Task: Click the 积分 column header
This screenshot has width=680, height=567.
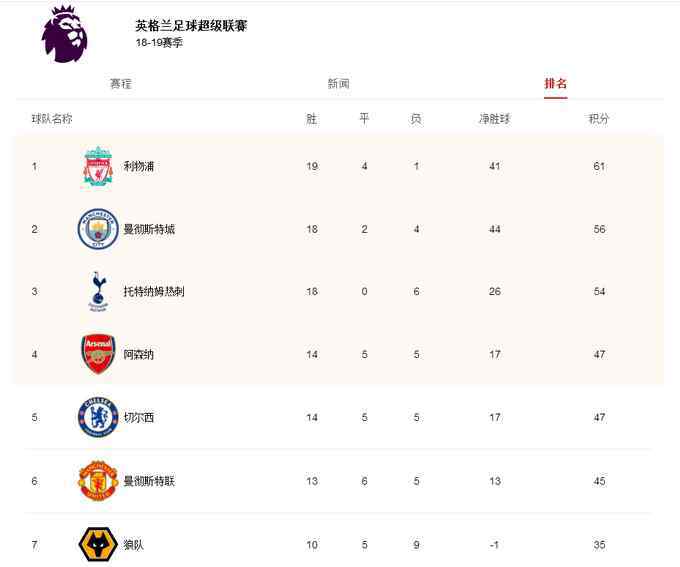Action: (x=599, y=118)
